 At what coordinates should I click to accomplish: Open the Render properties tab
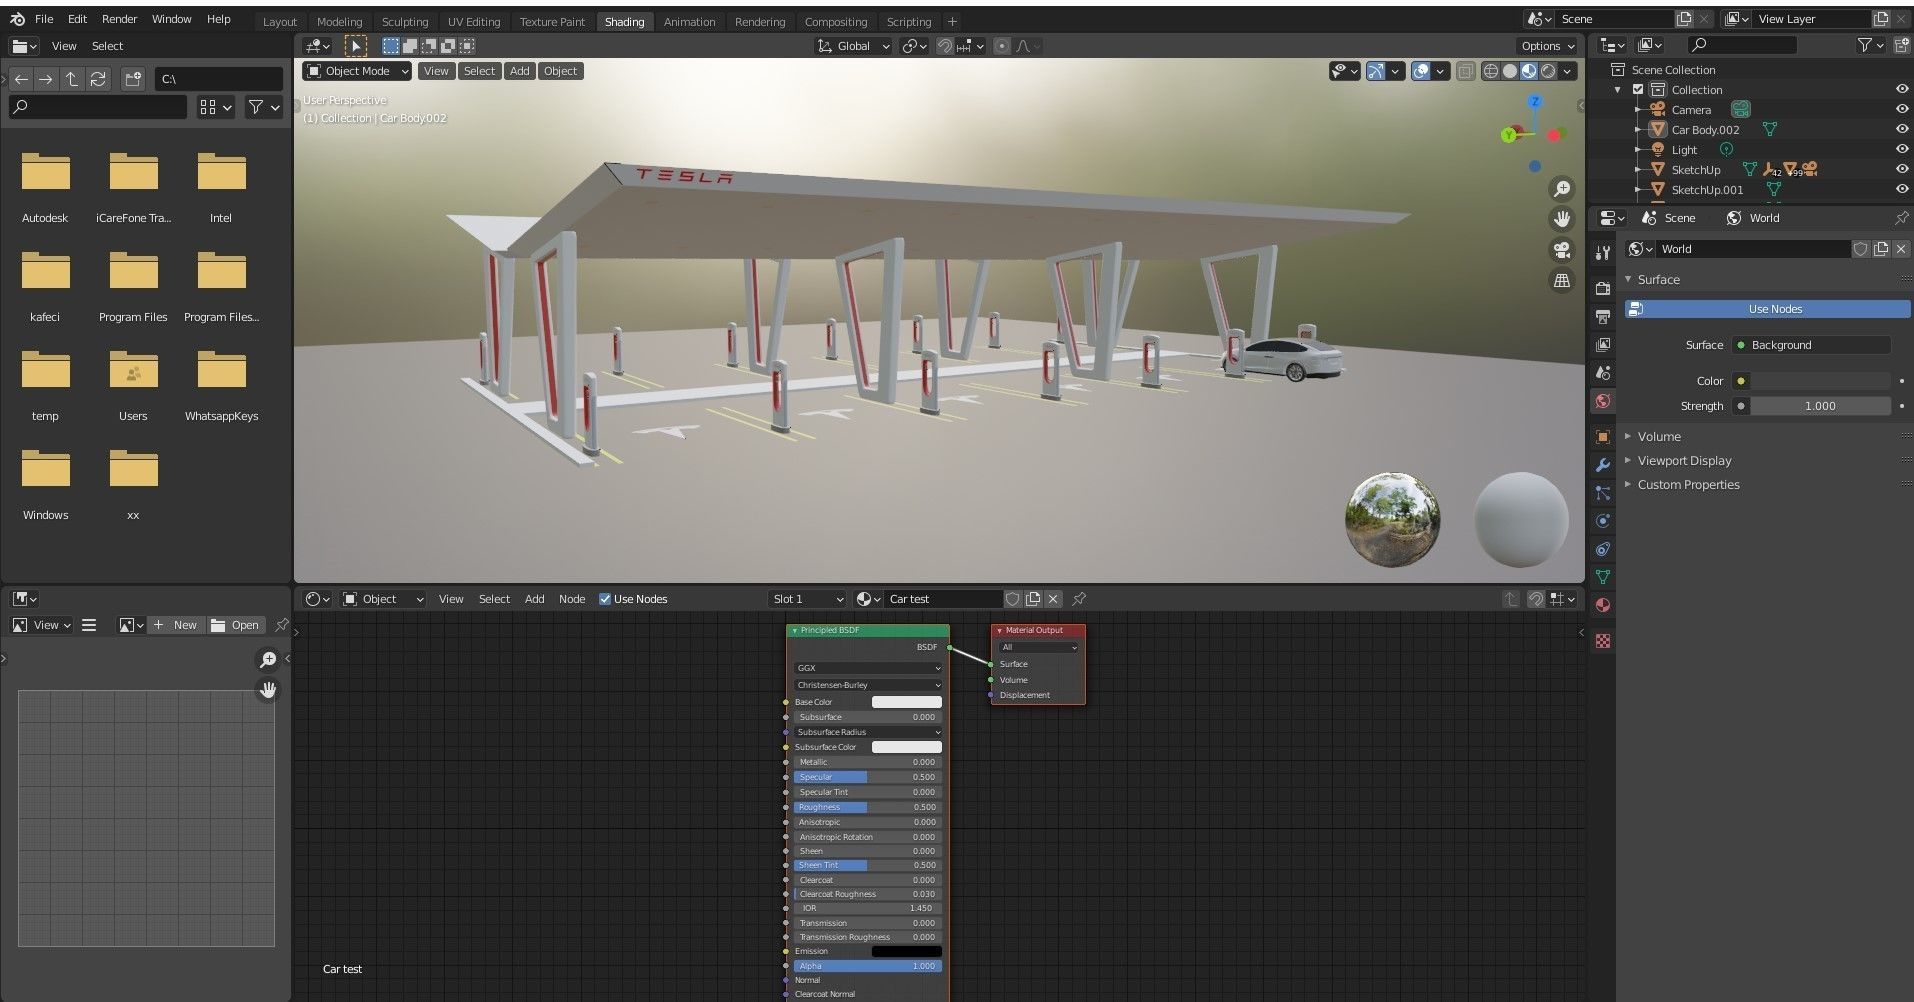click(1603, 289)
